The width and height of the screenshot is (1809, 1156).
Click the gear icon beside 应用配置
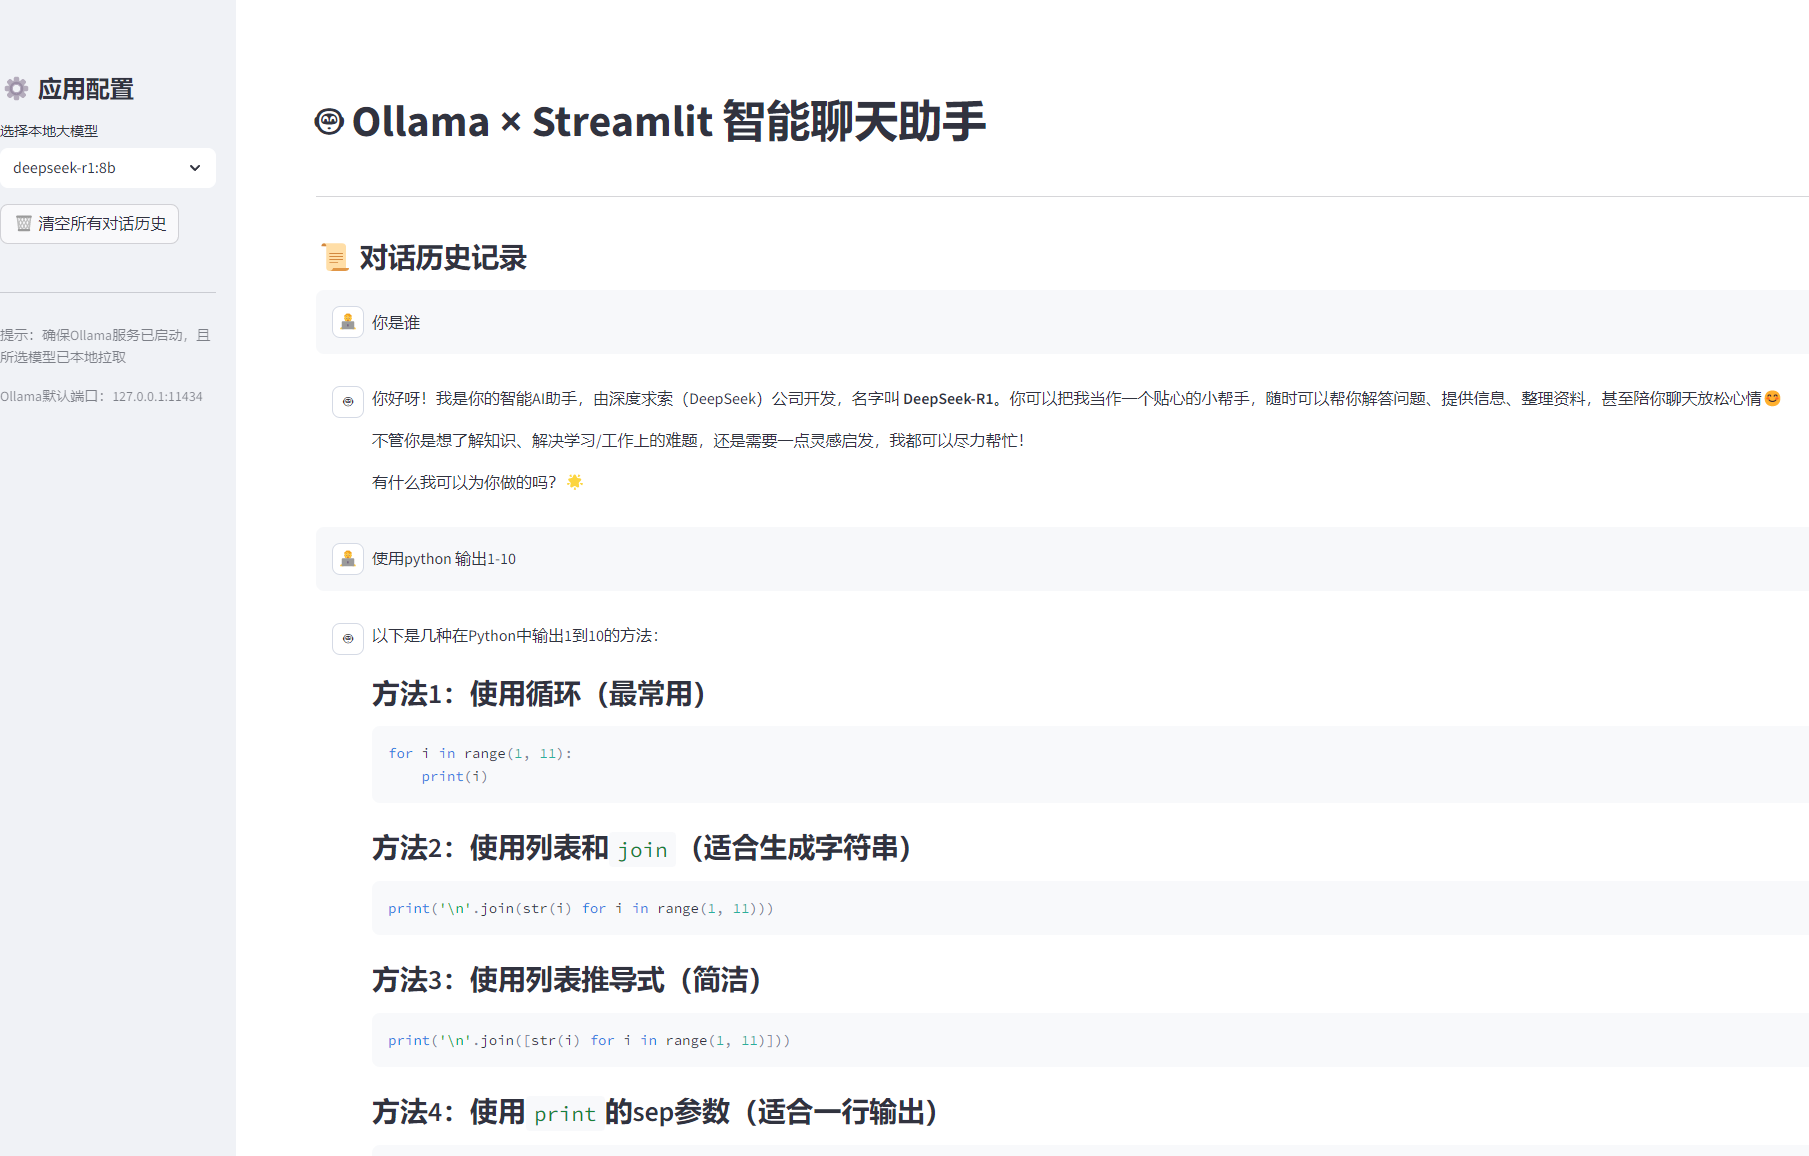tap(16, 89)
